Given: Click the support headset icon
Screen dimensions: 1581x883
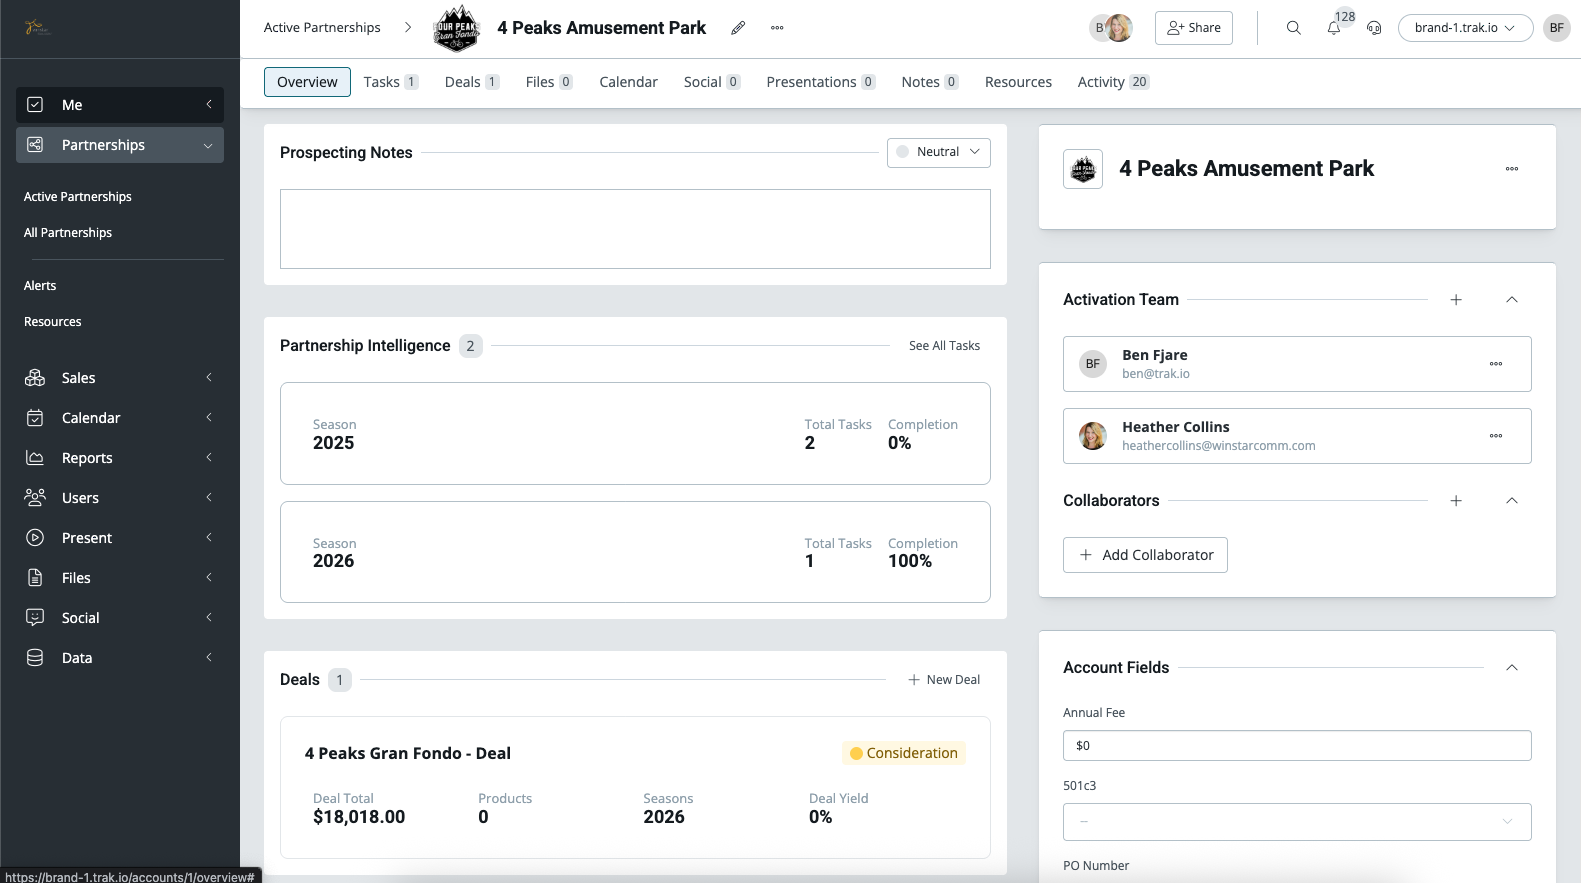Looking at the screenshot, I should pos(1374,28).
